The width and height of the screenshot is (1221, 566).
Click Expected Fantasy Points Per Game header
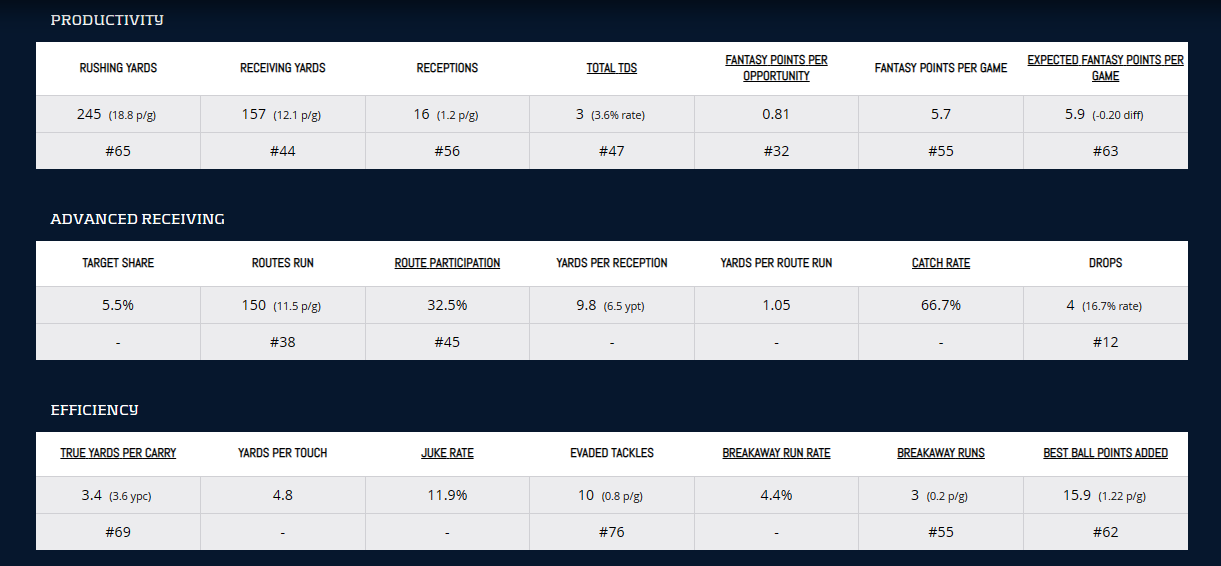1105,68
